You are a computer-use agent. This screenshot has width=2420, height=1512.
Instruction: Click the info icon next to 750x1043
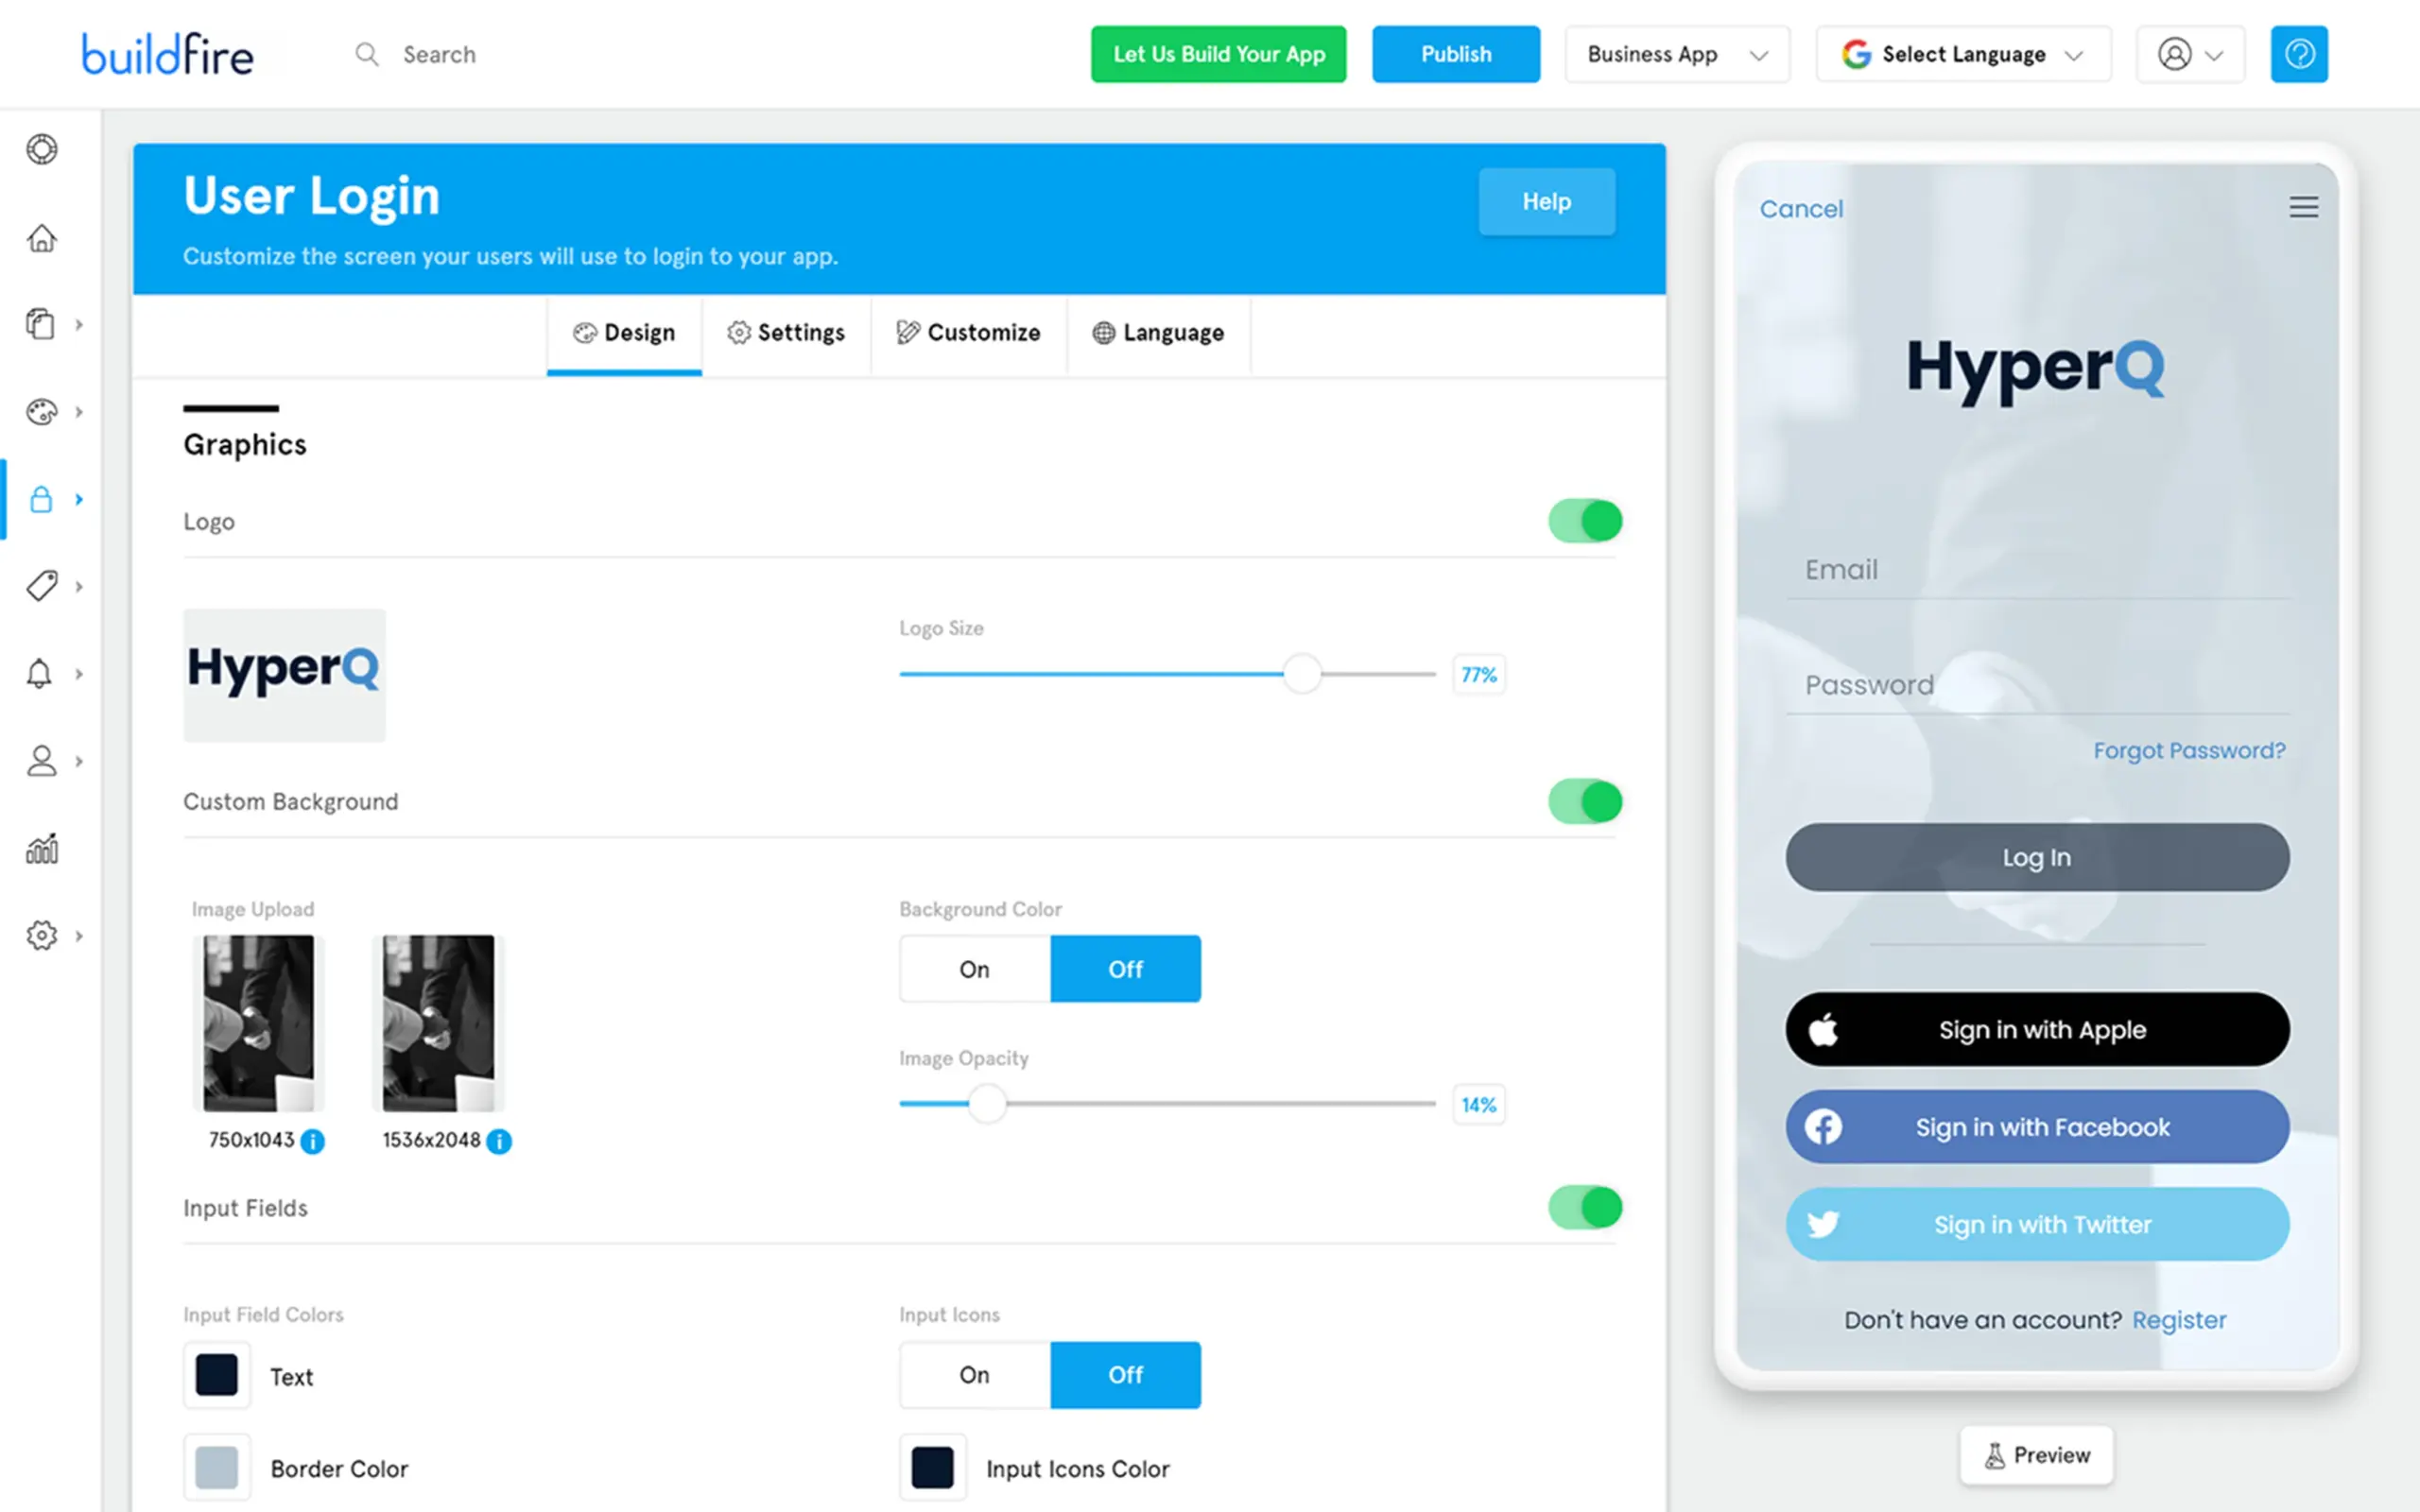pyautogui.click(x=313, y=1141)
